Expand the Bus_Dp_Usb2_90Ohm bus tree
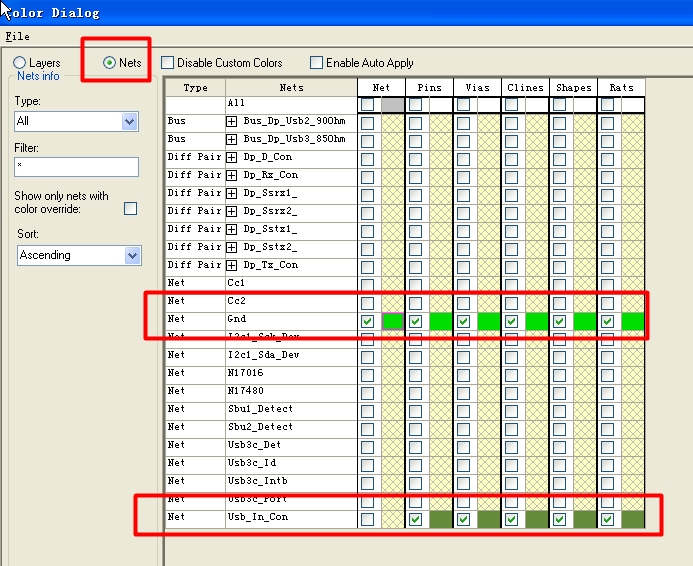 pos(232,121)
